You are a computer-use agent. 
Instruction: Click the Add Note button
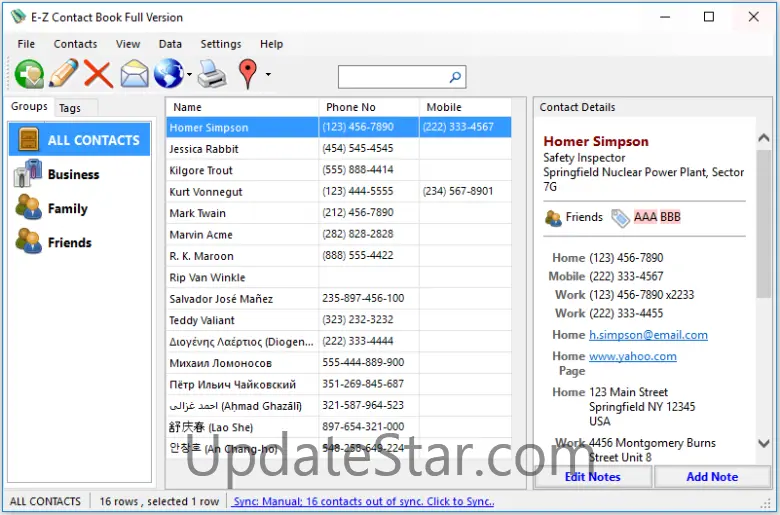(711, 477)
